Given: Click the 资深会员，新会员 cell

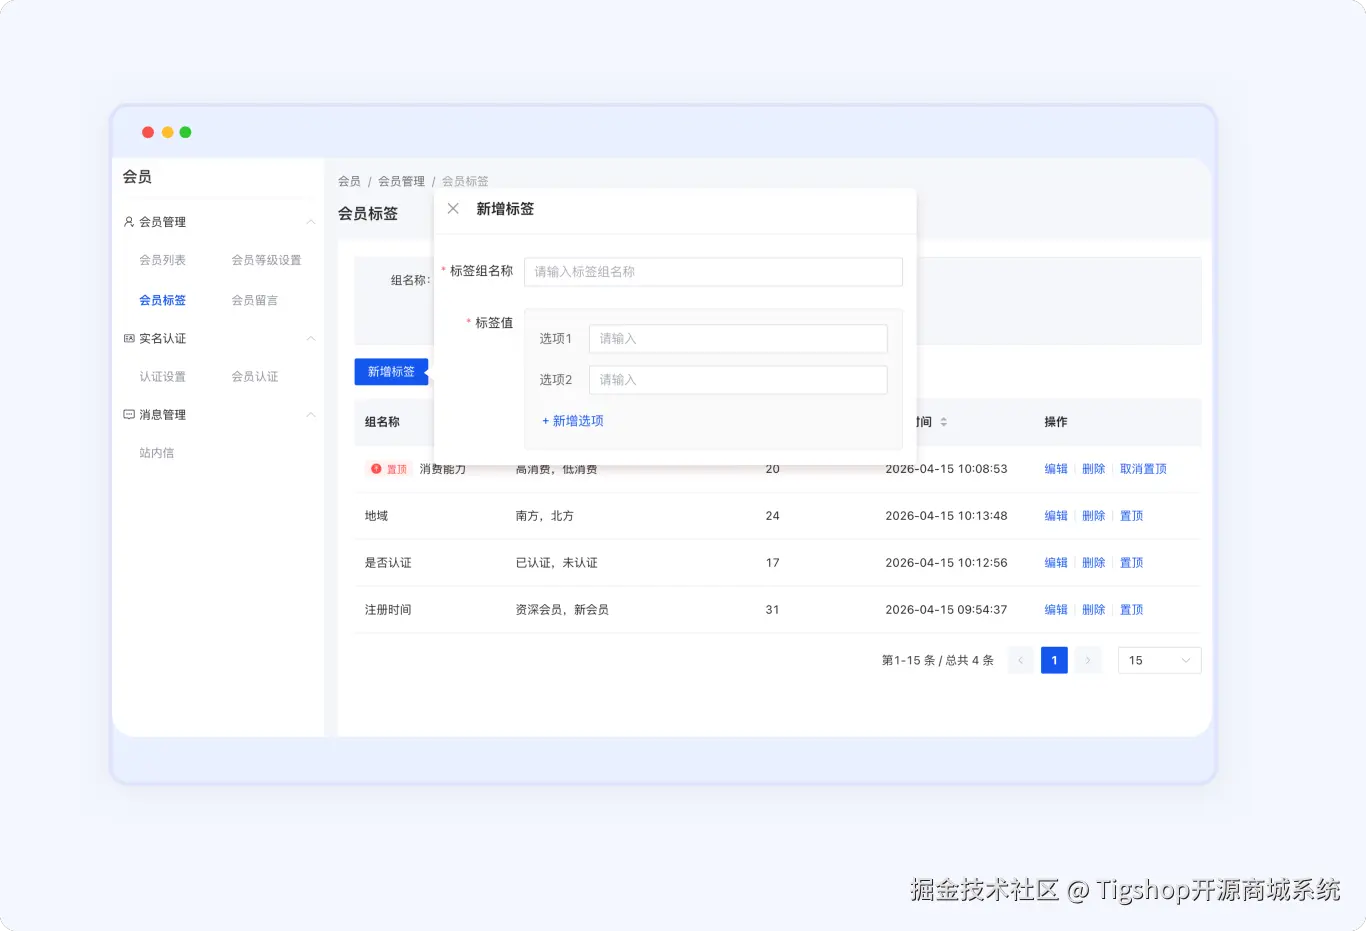Looking at the screenshot, I should click(x=562, y=610).
